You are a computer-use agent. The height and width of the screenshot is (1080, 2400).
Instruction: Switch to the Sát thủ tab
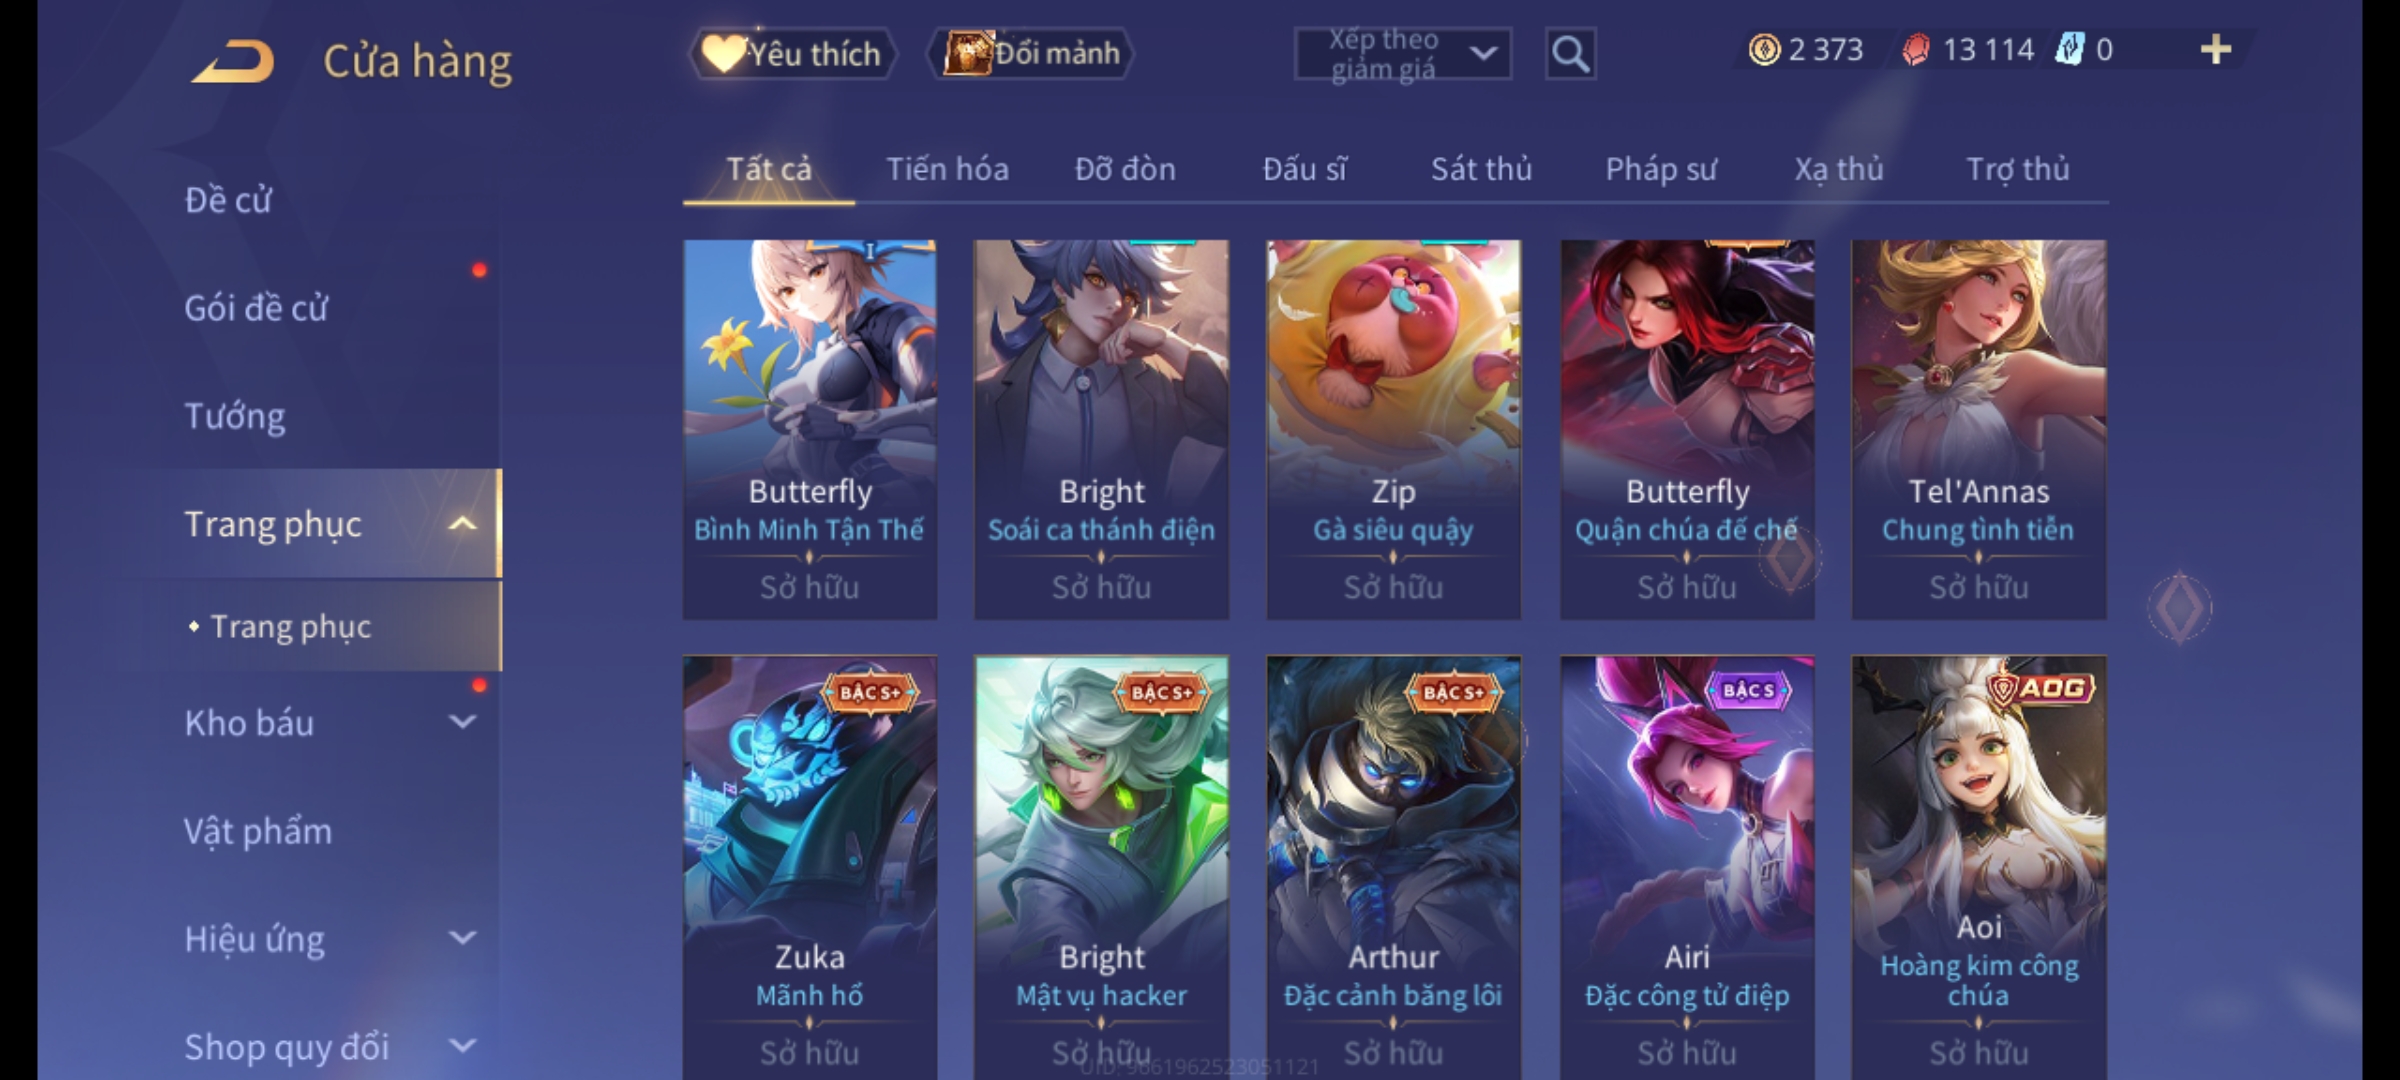[1481, 169]
